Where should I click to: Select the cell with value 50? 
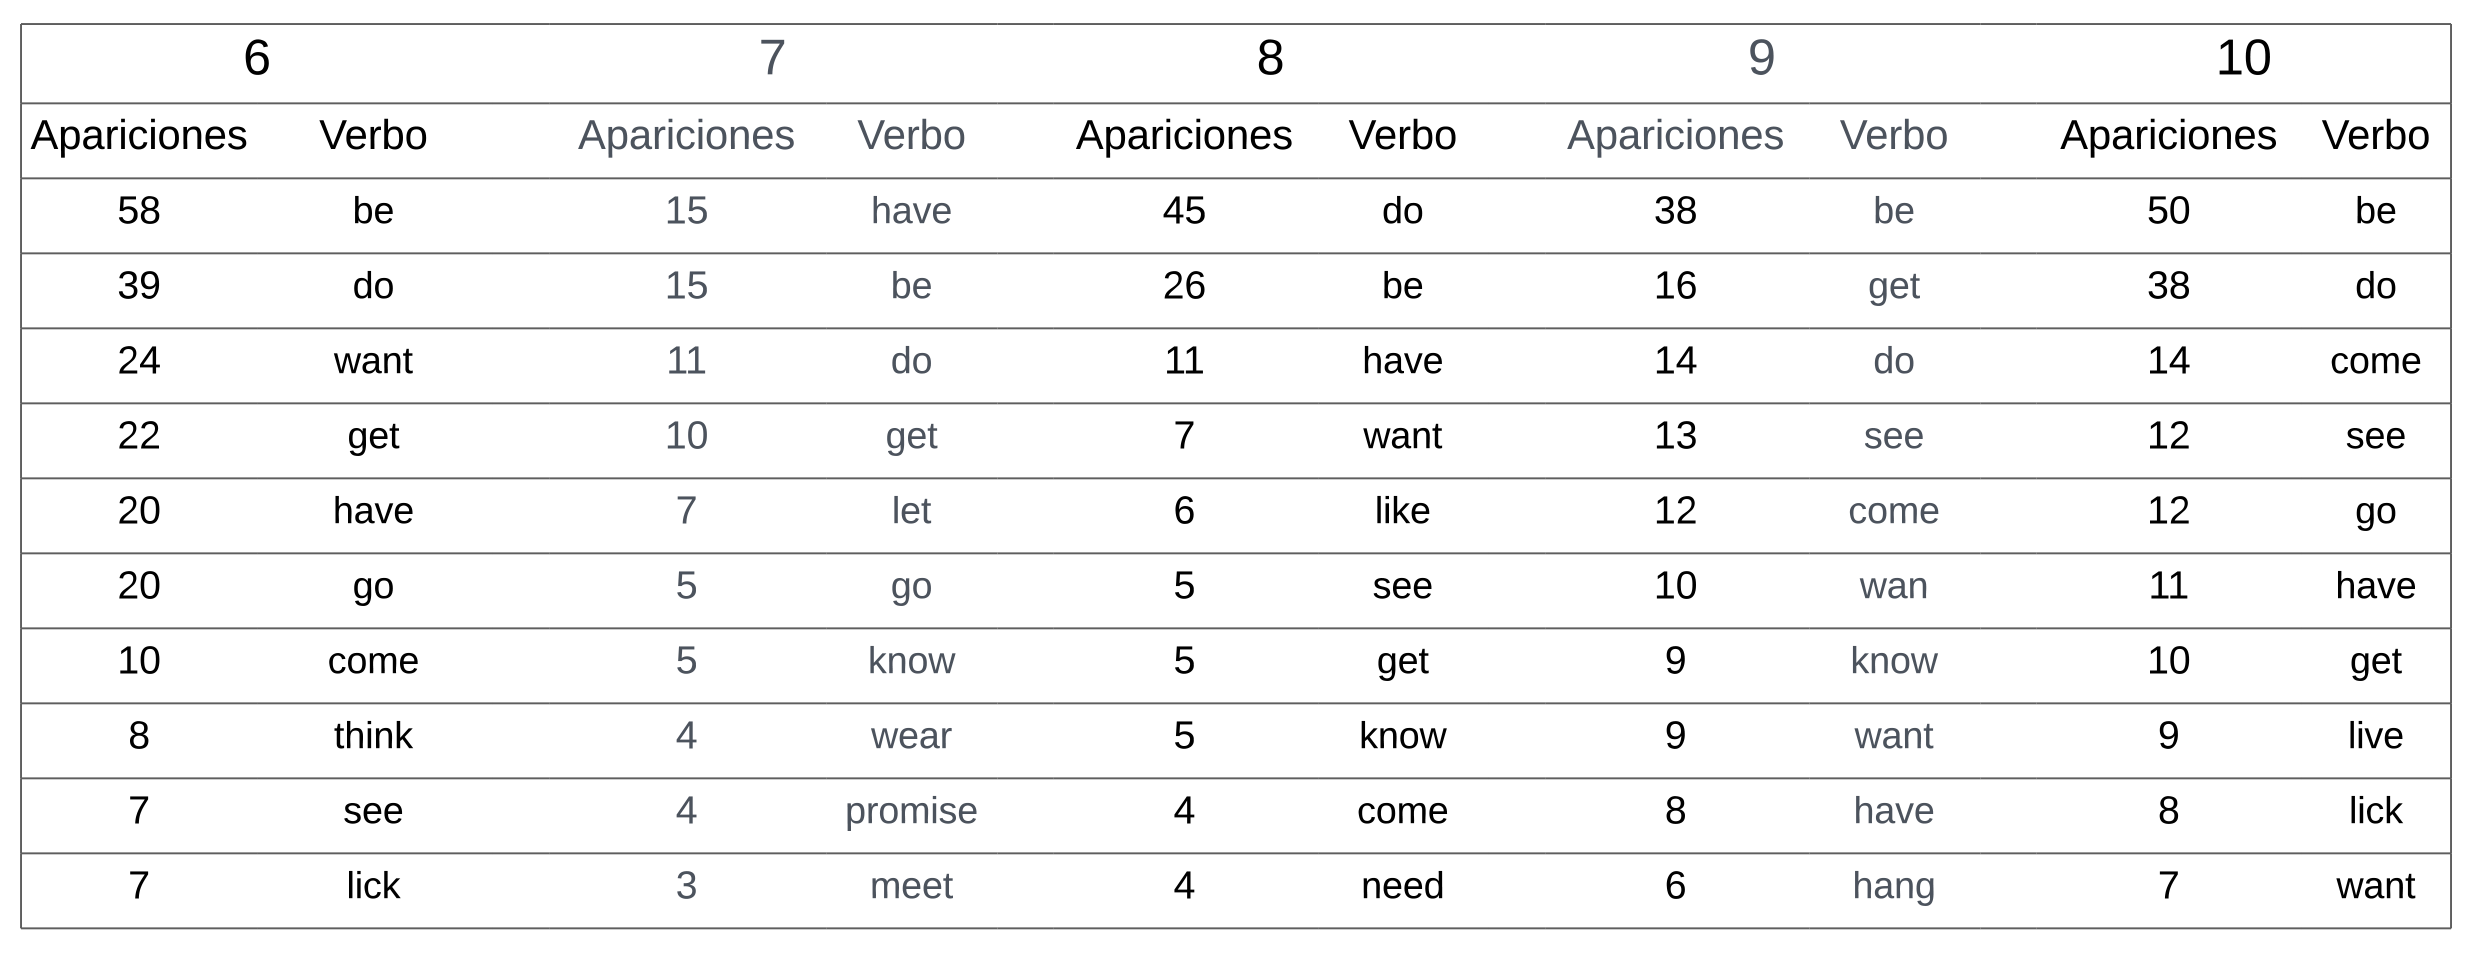coord(2168,211)
